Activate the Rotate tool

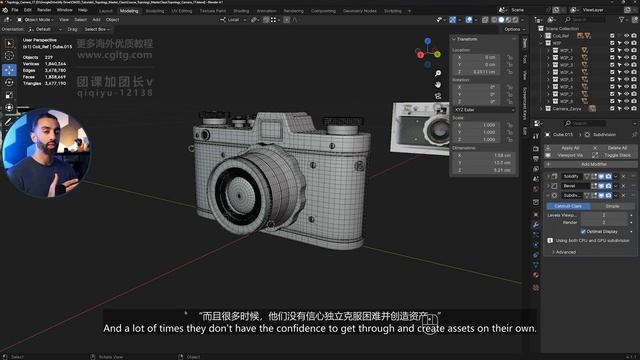pyautogui.click(x=9, y=82)
